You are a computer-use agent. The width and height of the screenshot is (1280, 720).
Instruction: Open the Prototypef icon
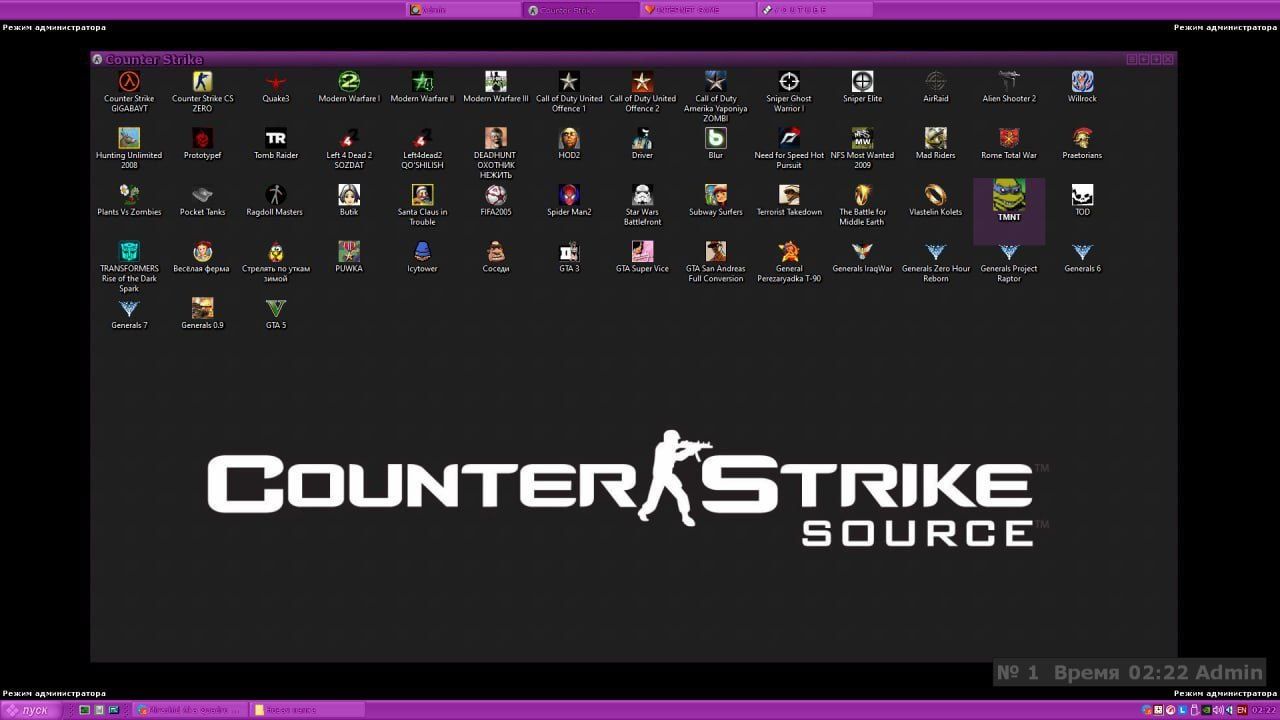[202, 138]
